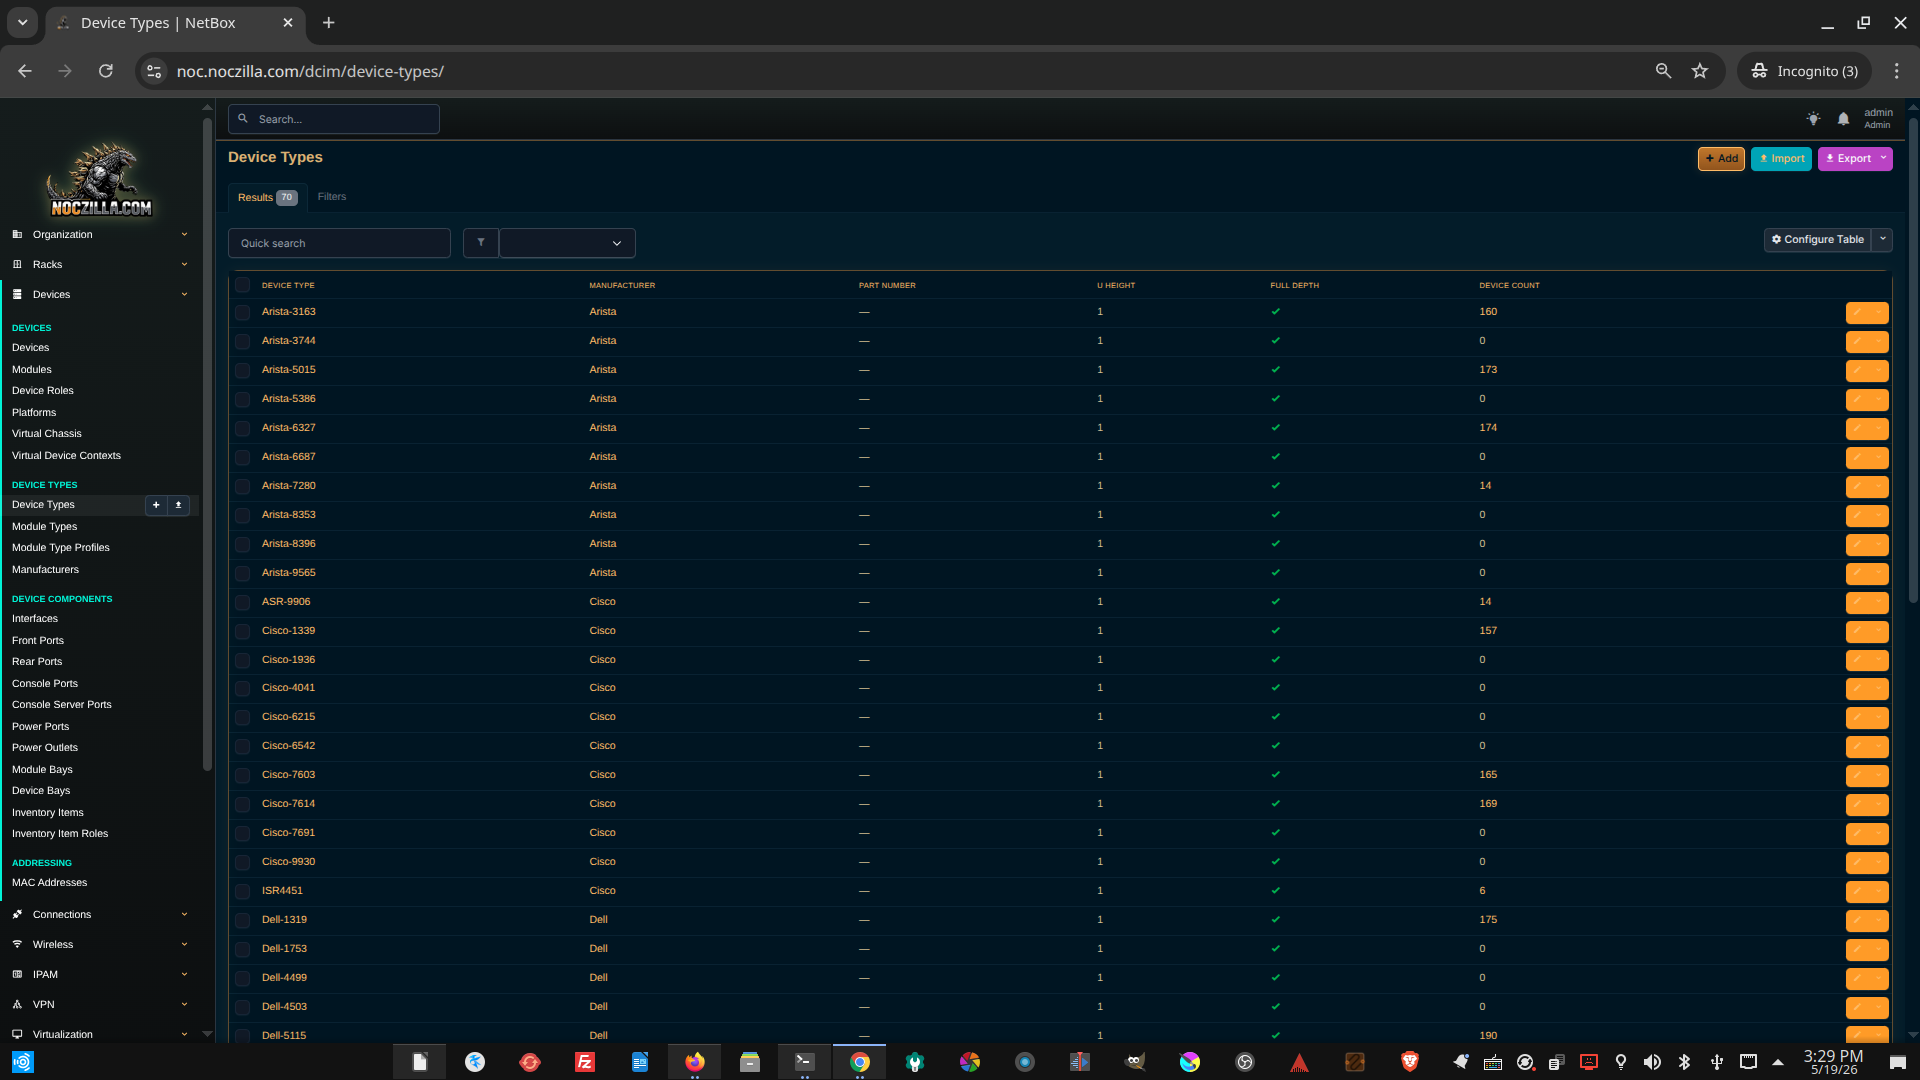This screenshot has height=1080, width=1920.
Task: Open the notifications bell
Action: (1843, 119)
